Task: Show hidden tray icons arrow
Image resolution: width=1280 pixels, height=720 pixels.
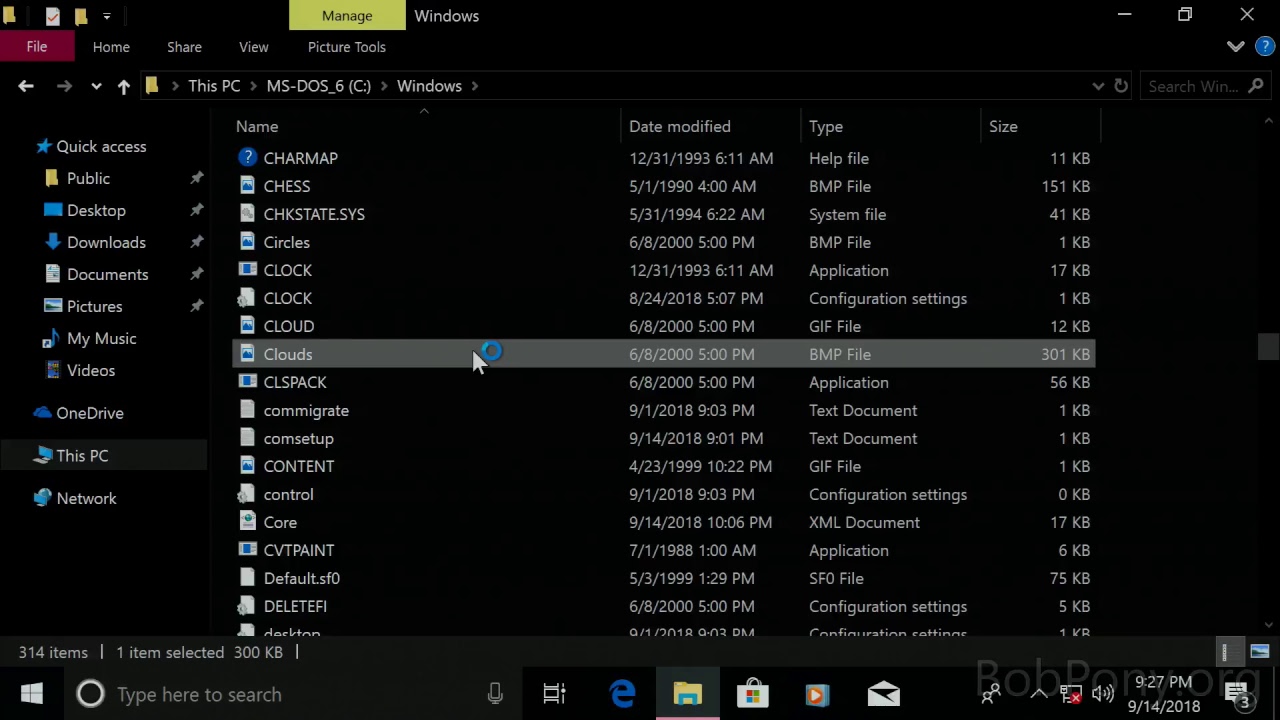Action: click(x=1039, y=694)
